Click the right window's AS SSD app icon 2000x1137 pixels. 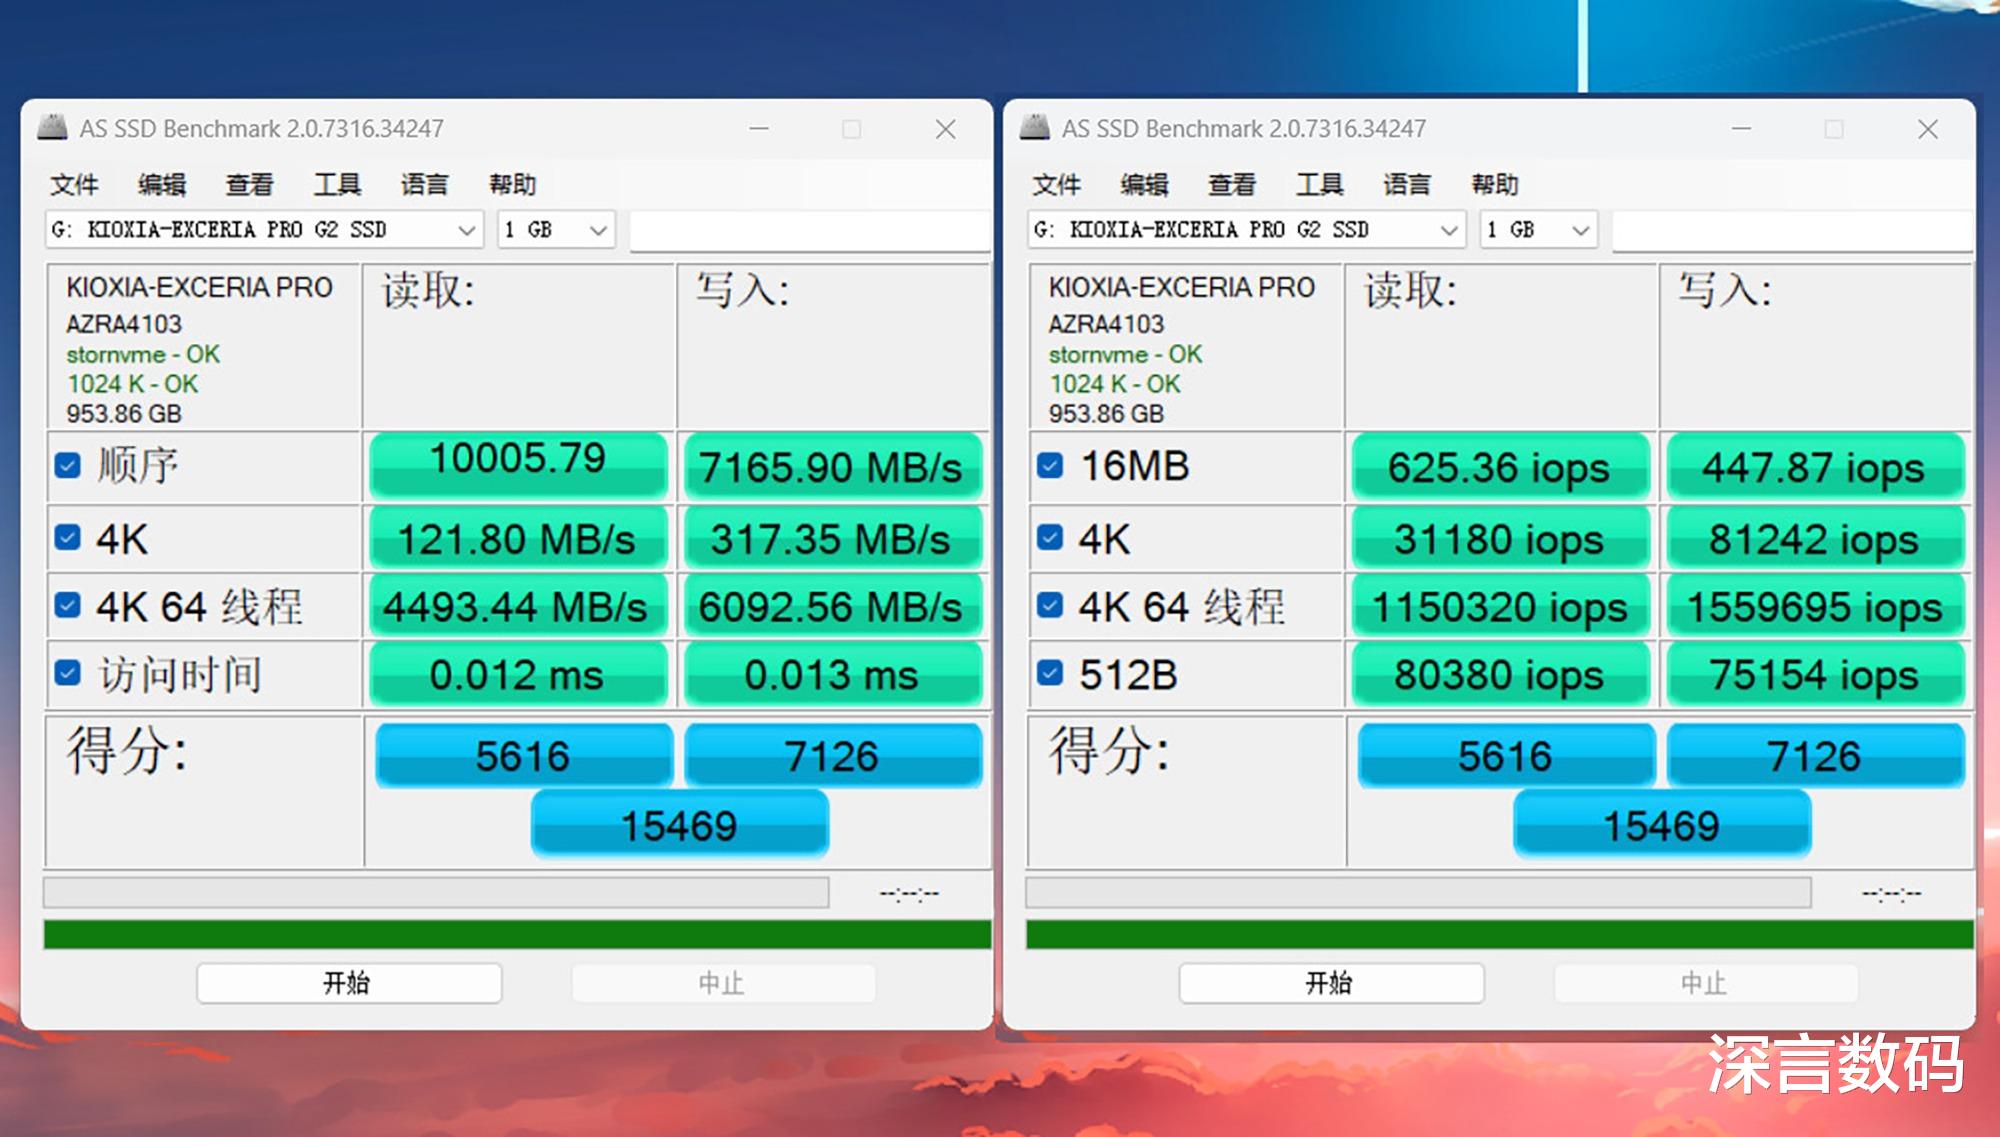coord(1034,128)
